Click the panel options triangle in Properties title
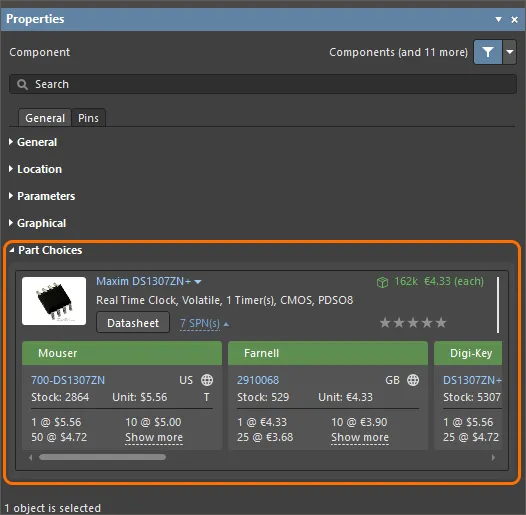The height and width of the screenshot is (515, 526). click(x=498, y=19)
